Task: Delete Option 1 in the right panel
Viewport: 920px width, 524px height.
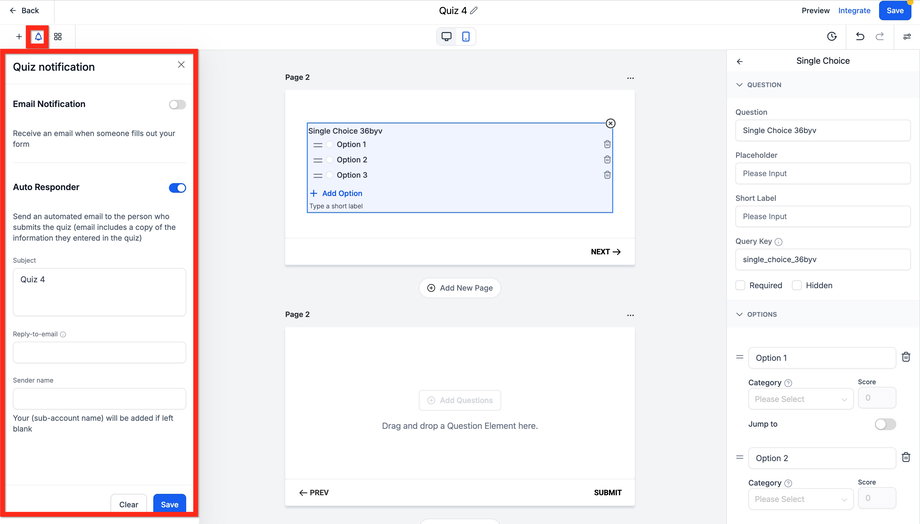Action: click(906, 357)
